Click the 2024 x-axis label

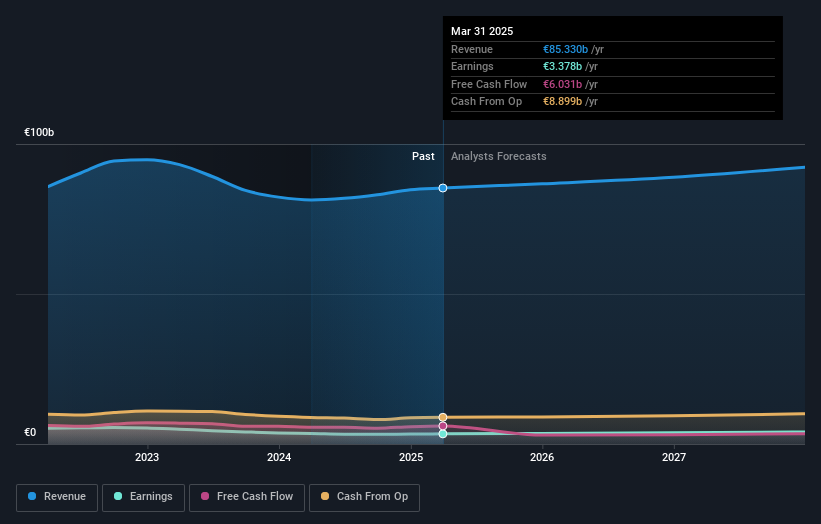pos(279,457)
